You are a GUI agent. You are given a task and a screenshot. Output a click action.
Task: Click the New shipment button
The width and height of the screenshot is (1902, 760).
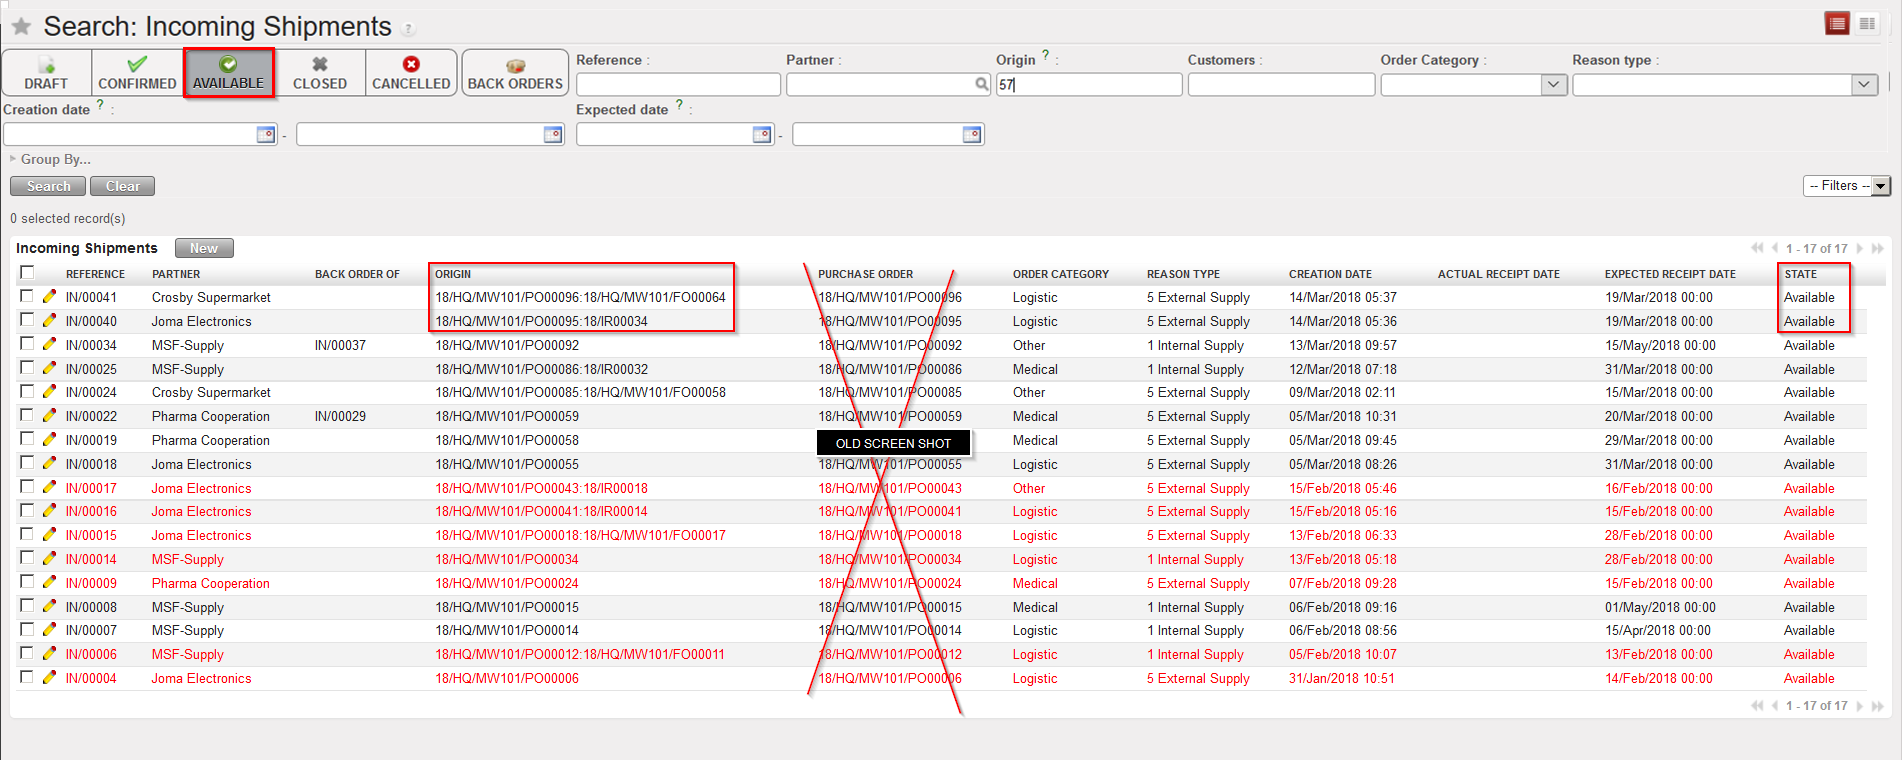click(x=204, y=248)
